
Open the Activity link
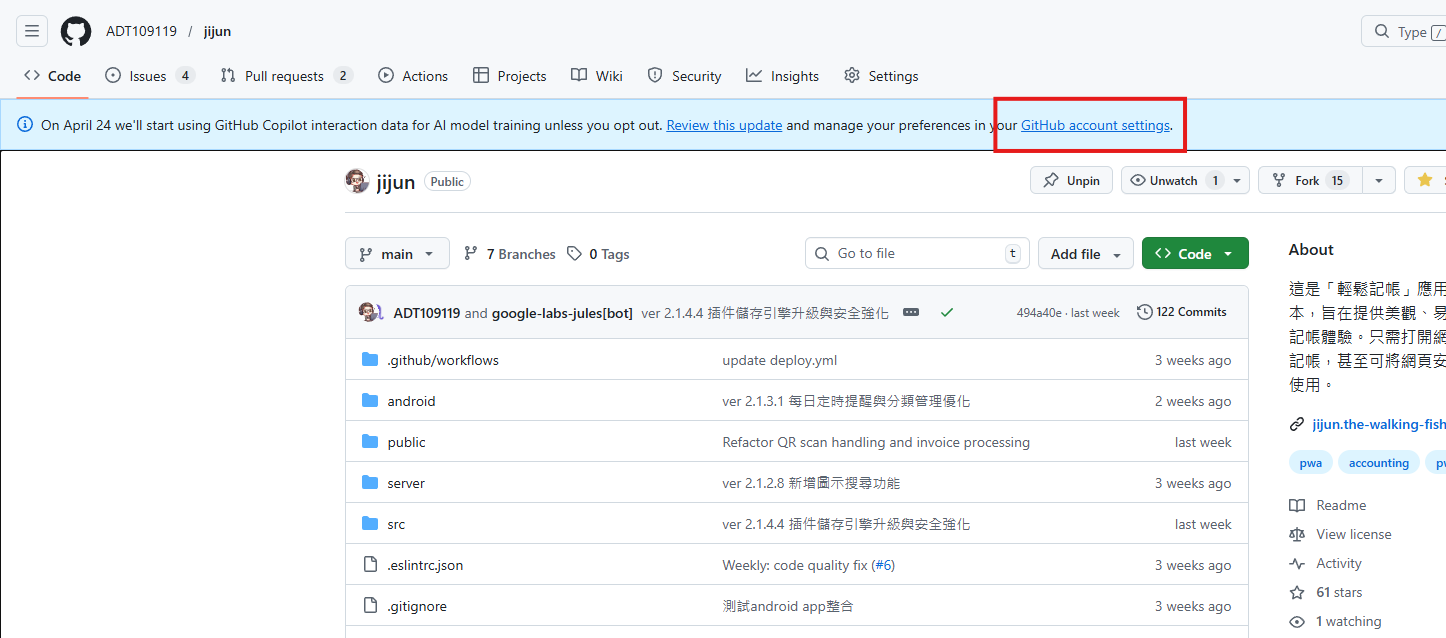click(1326, 563)
